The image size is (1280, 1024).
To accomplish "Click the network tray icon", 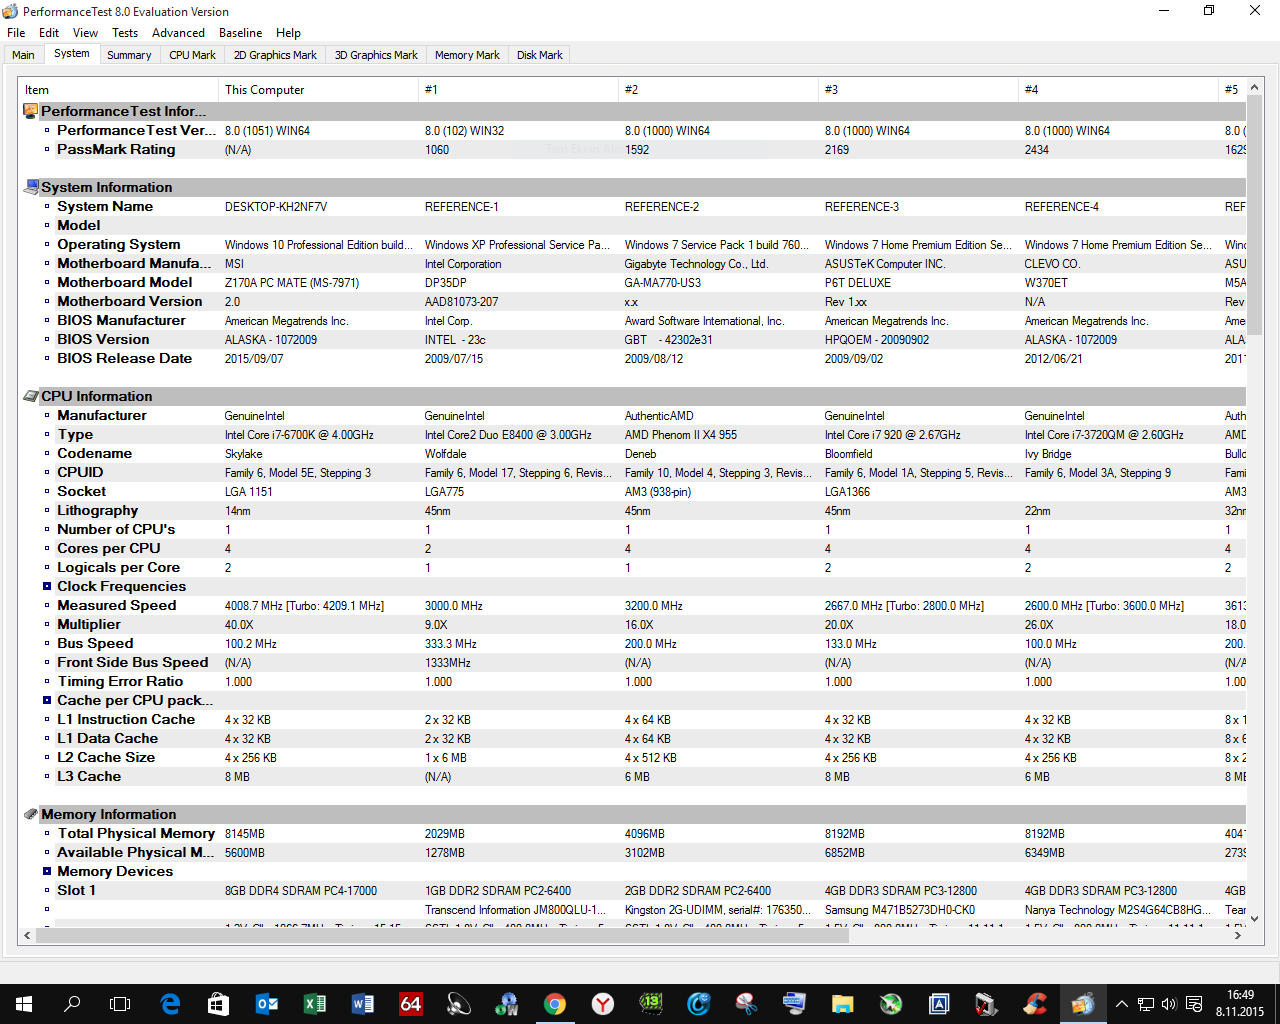I will pos(1146,1003).
